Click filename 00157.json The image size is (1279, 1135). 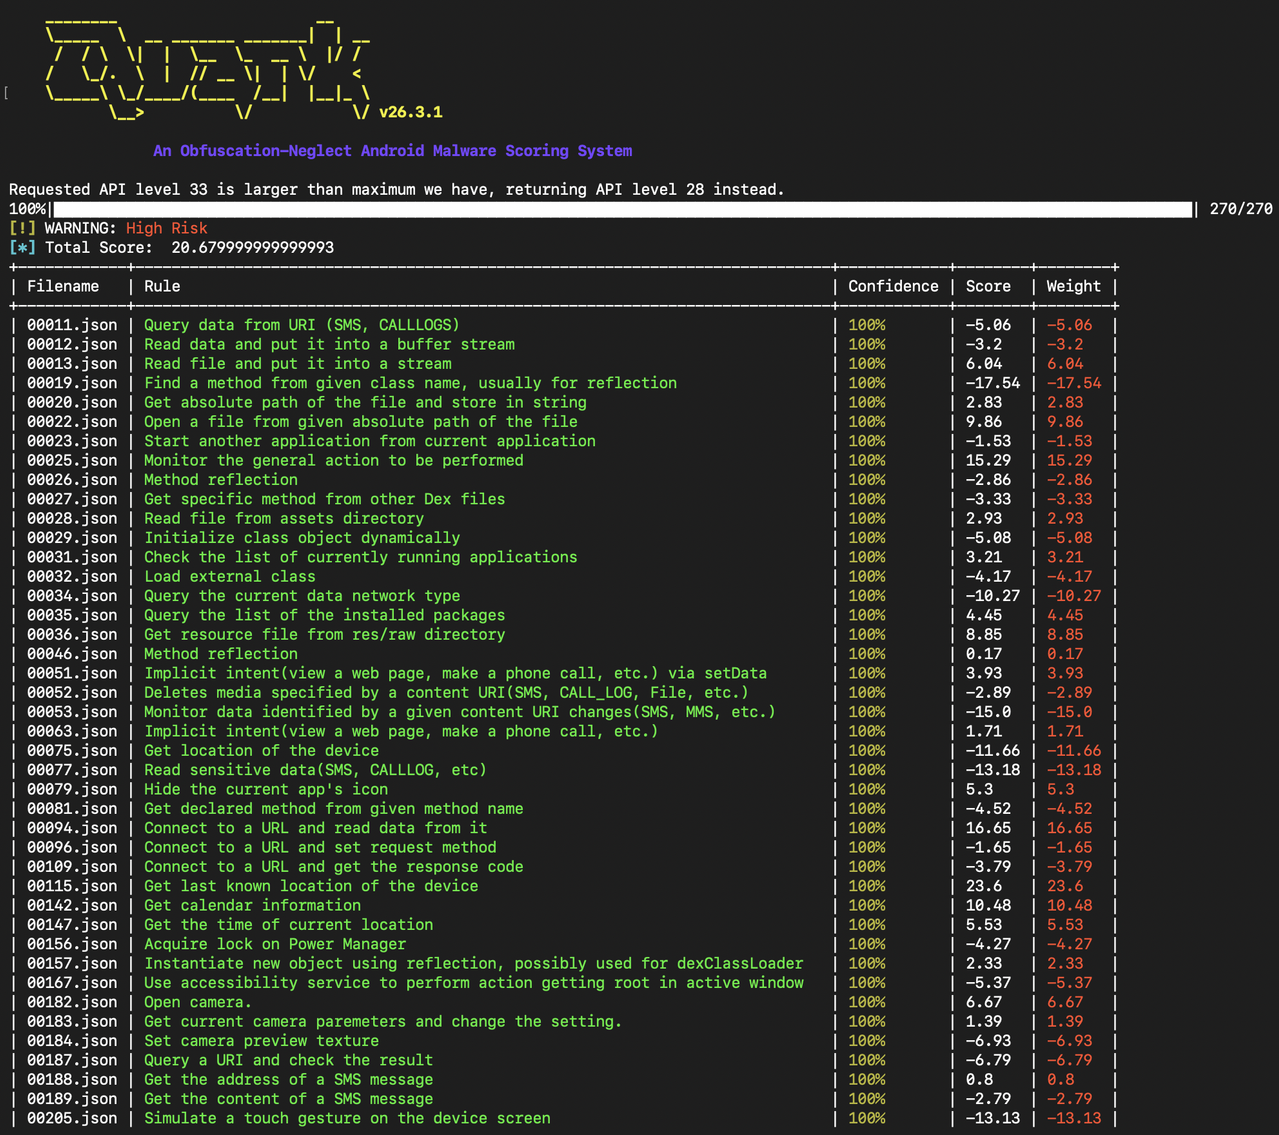coord(72,963)
